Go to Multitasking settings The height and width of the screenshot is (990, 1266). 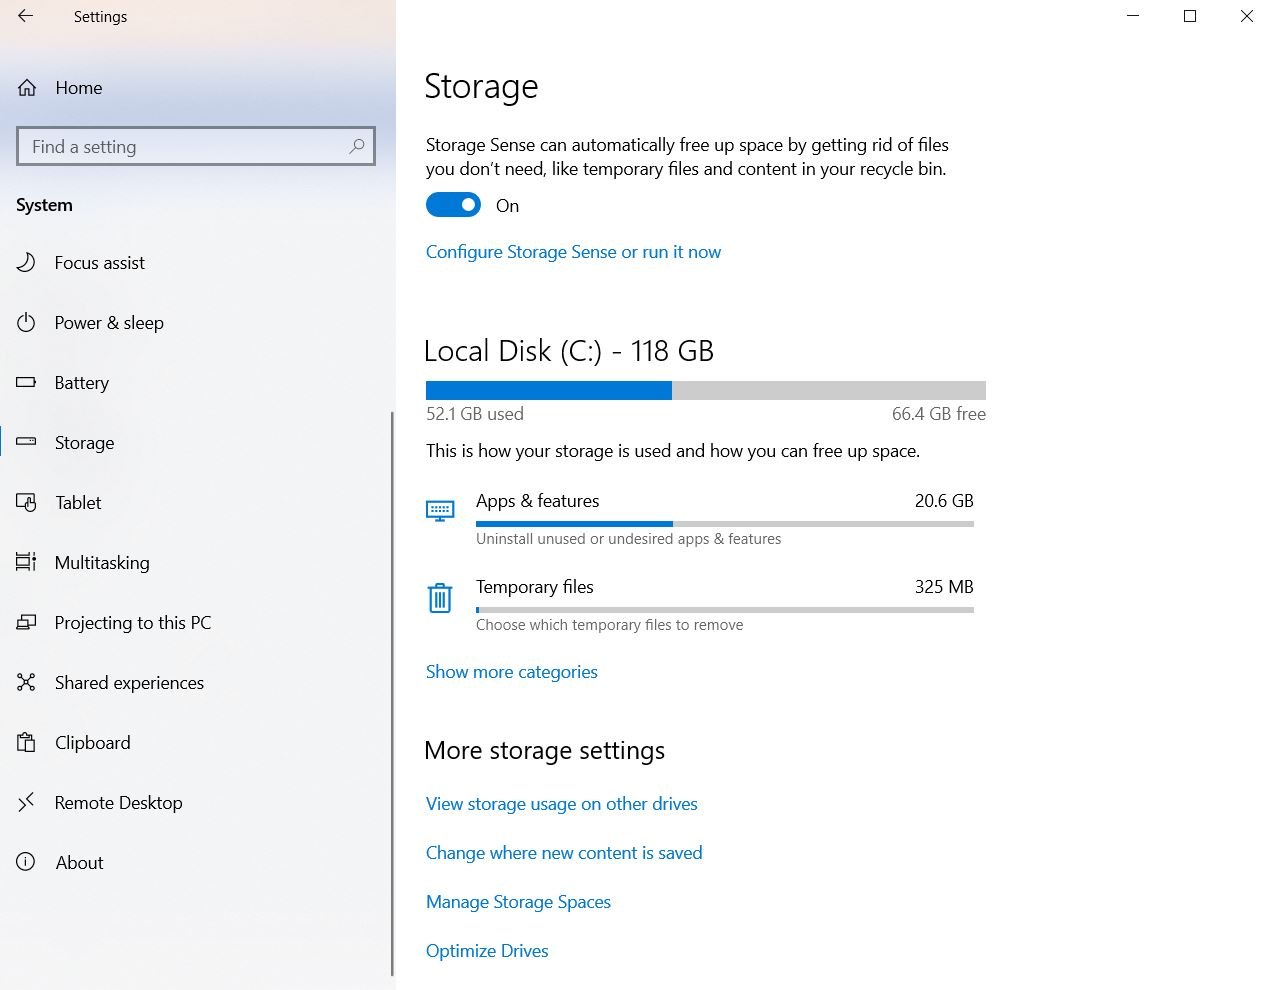tap(102, 563)
